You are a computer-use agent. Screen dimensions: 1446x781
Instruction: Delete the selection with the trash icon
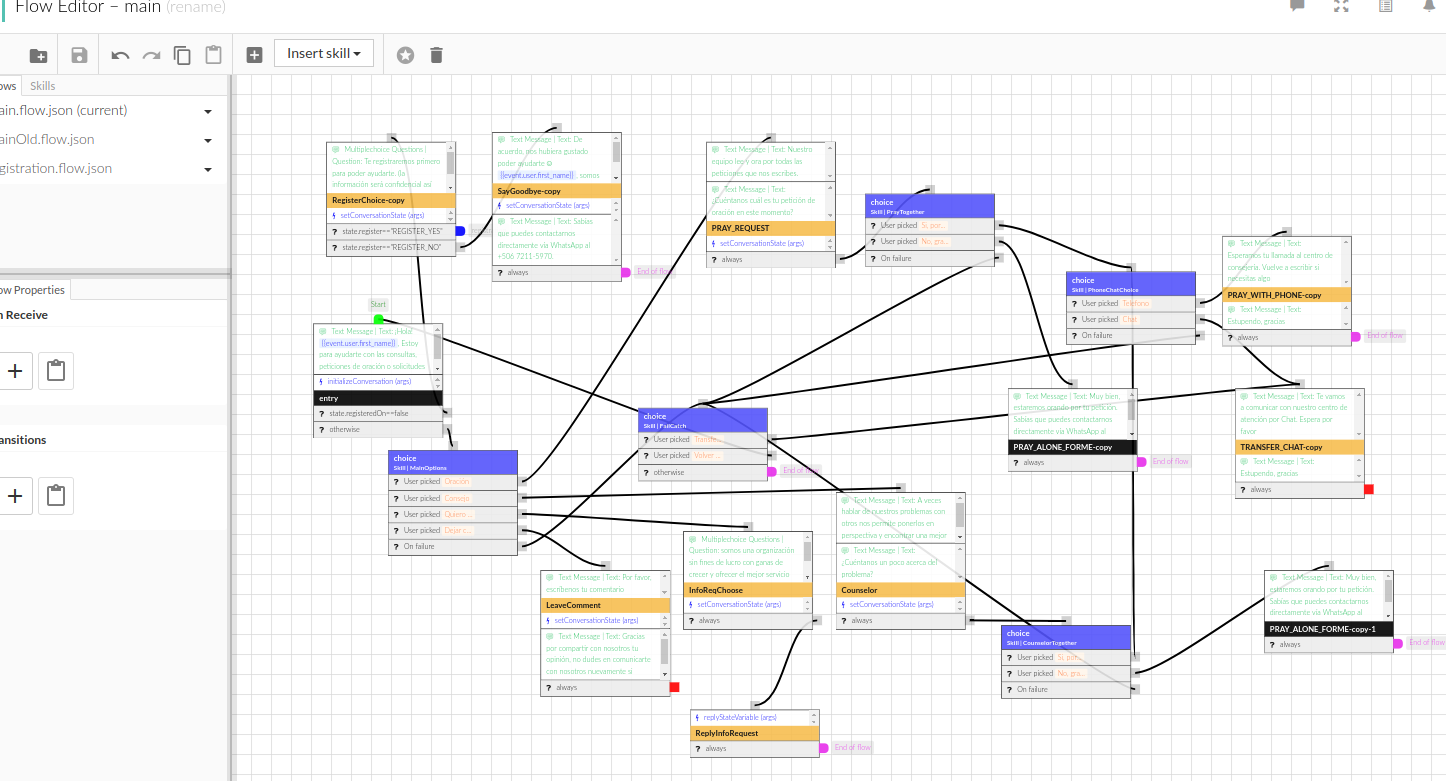[x=436, y=55]
